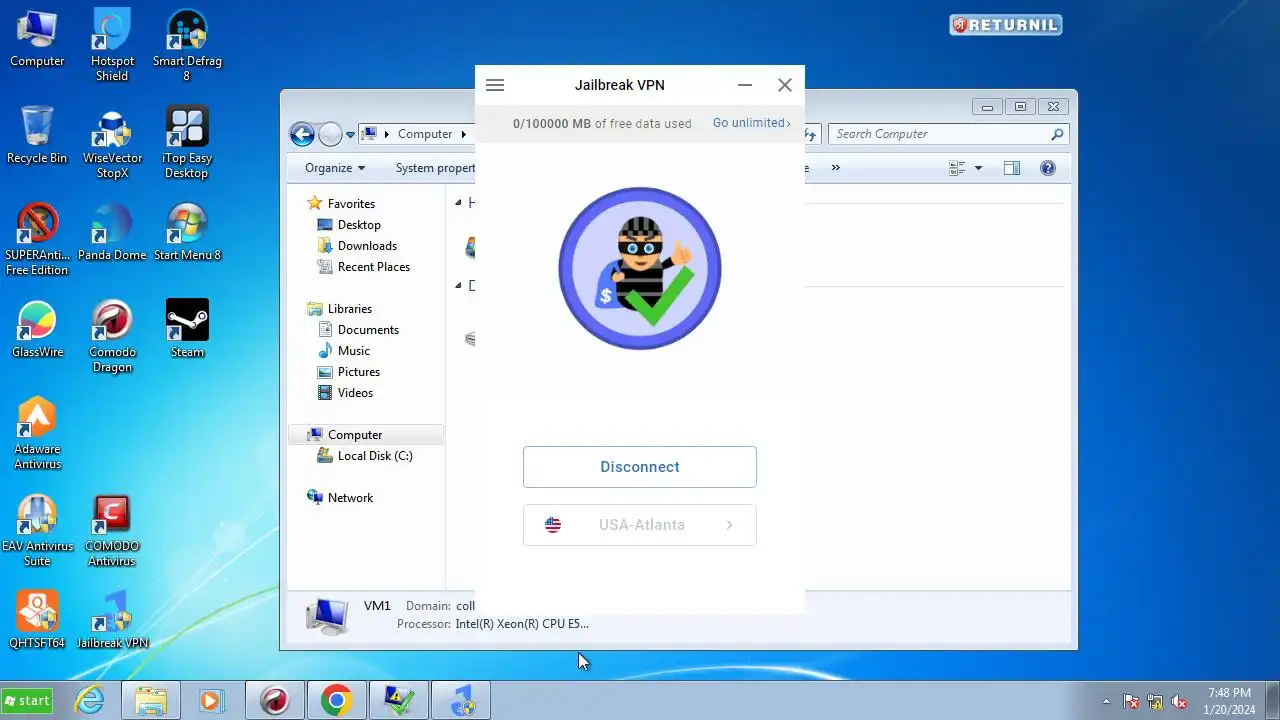1280x720 pixels.
Task: Select the Music library
Action: click(353, 351)
